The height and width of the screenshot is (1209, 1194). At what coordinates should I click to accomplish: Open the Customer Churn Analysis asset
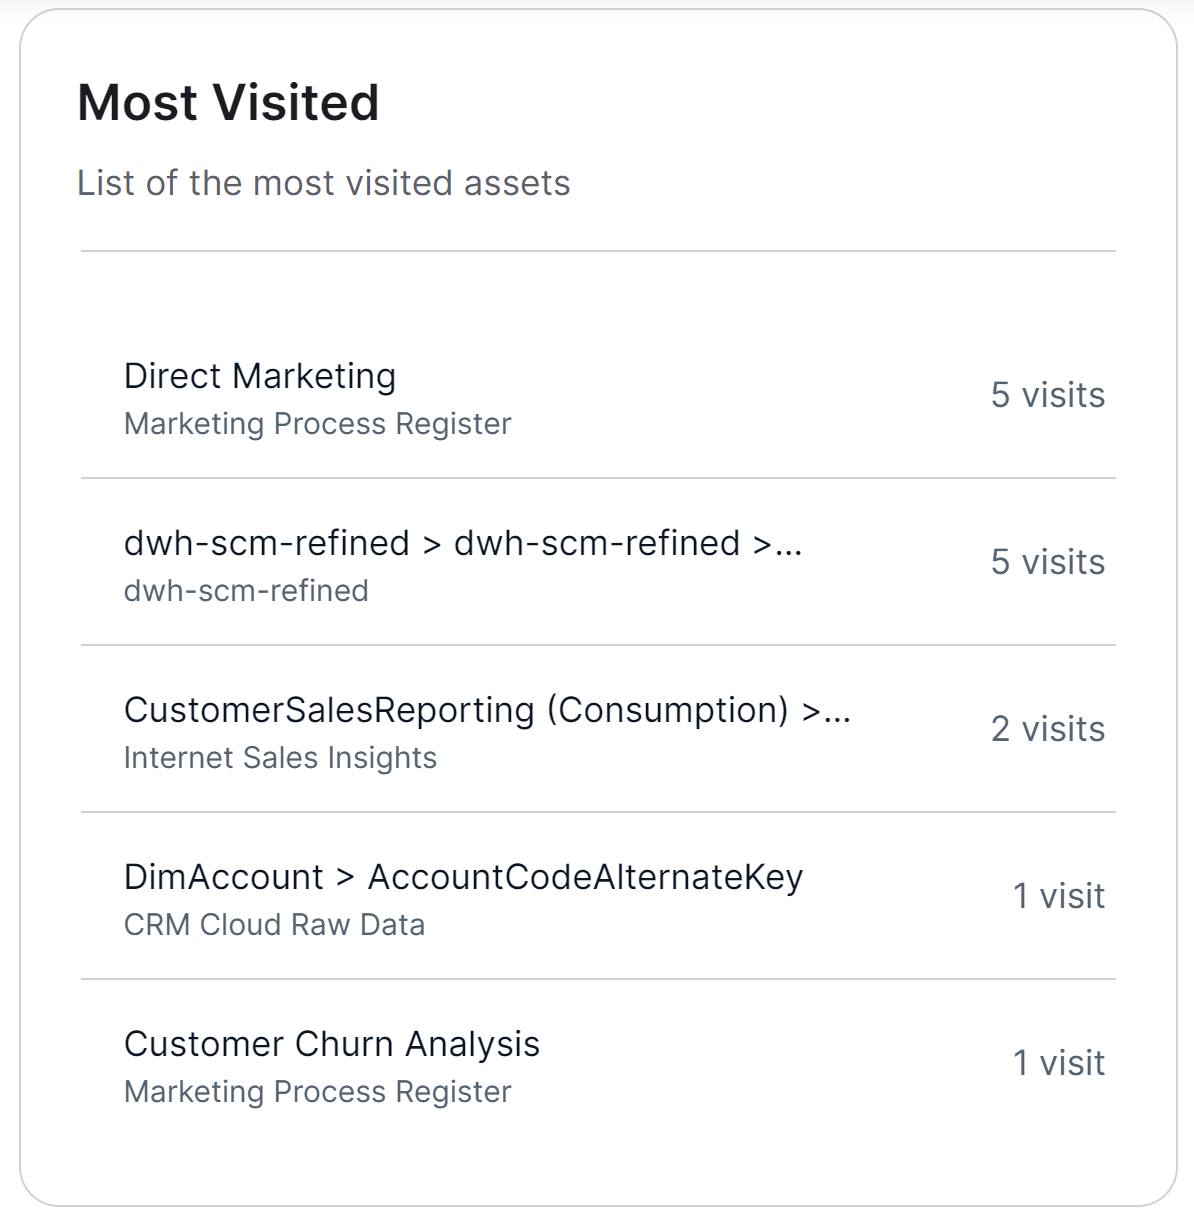[332, 1044]
